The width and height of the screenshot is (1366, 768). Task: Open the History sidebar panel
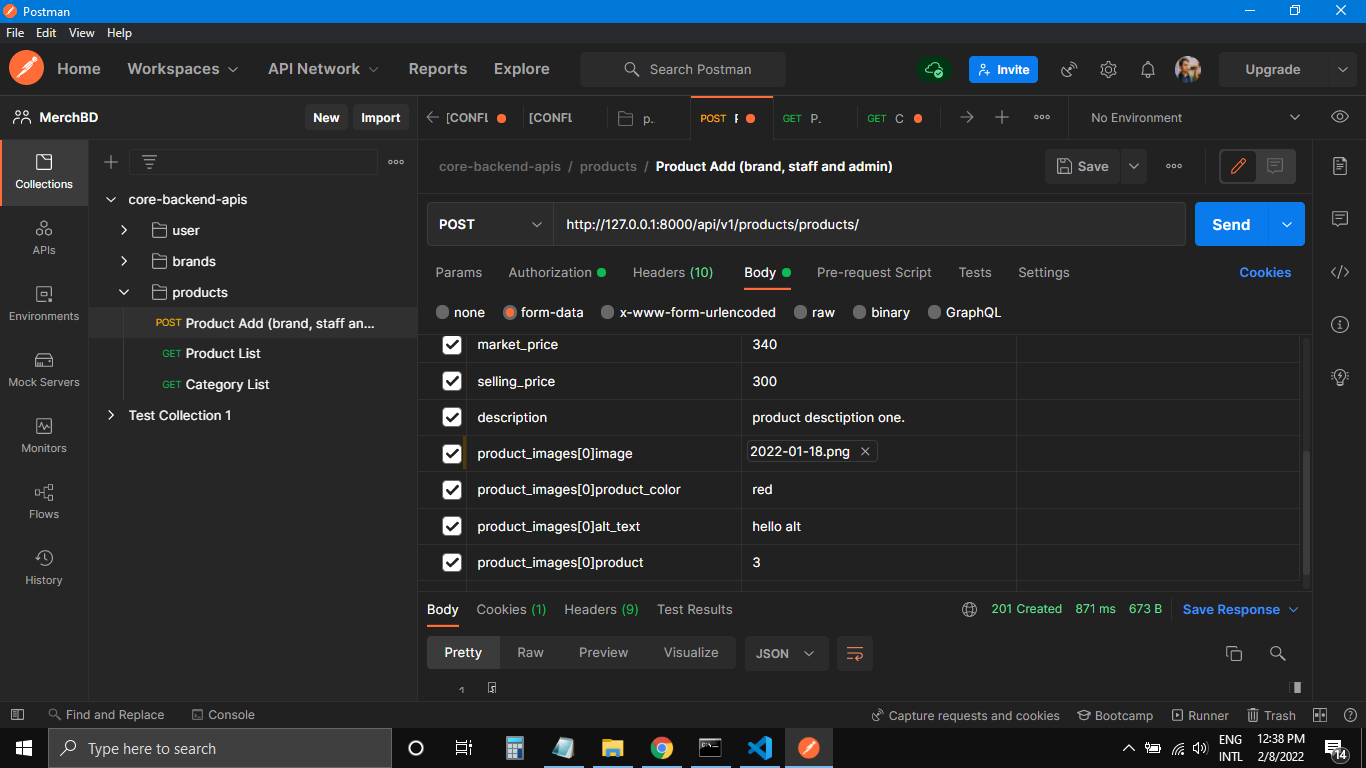[x=44, y=568]
